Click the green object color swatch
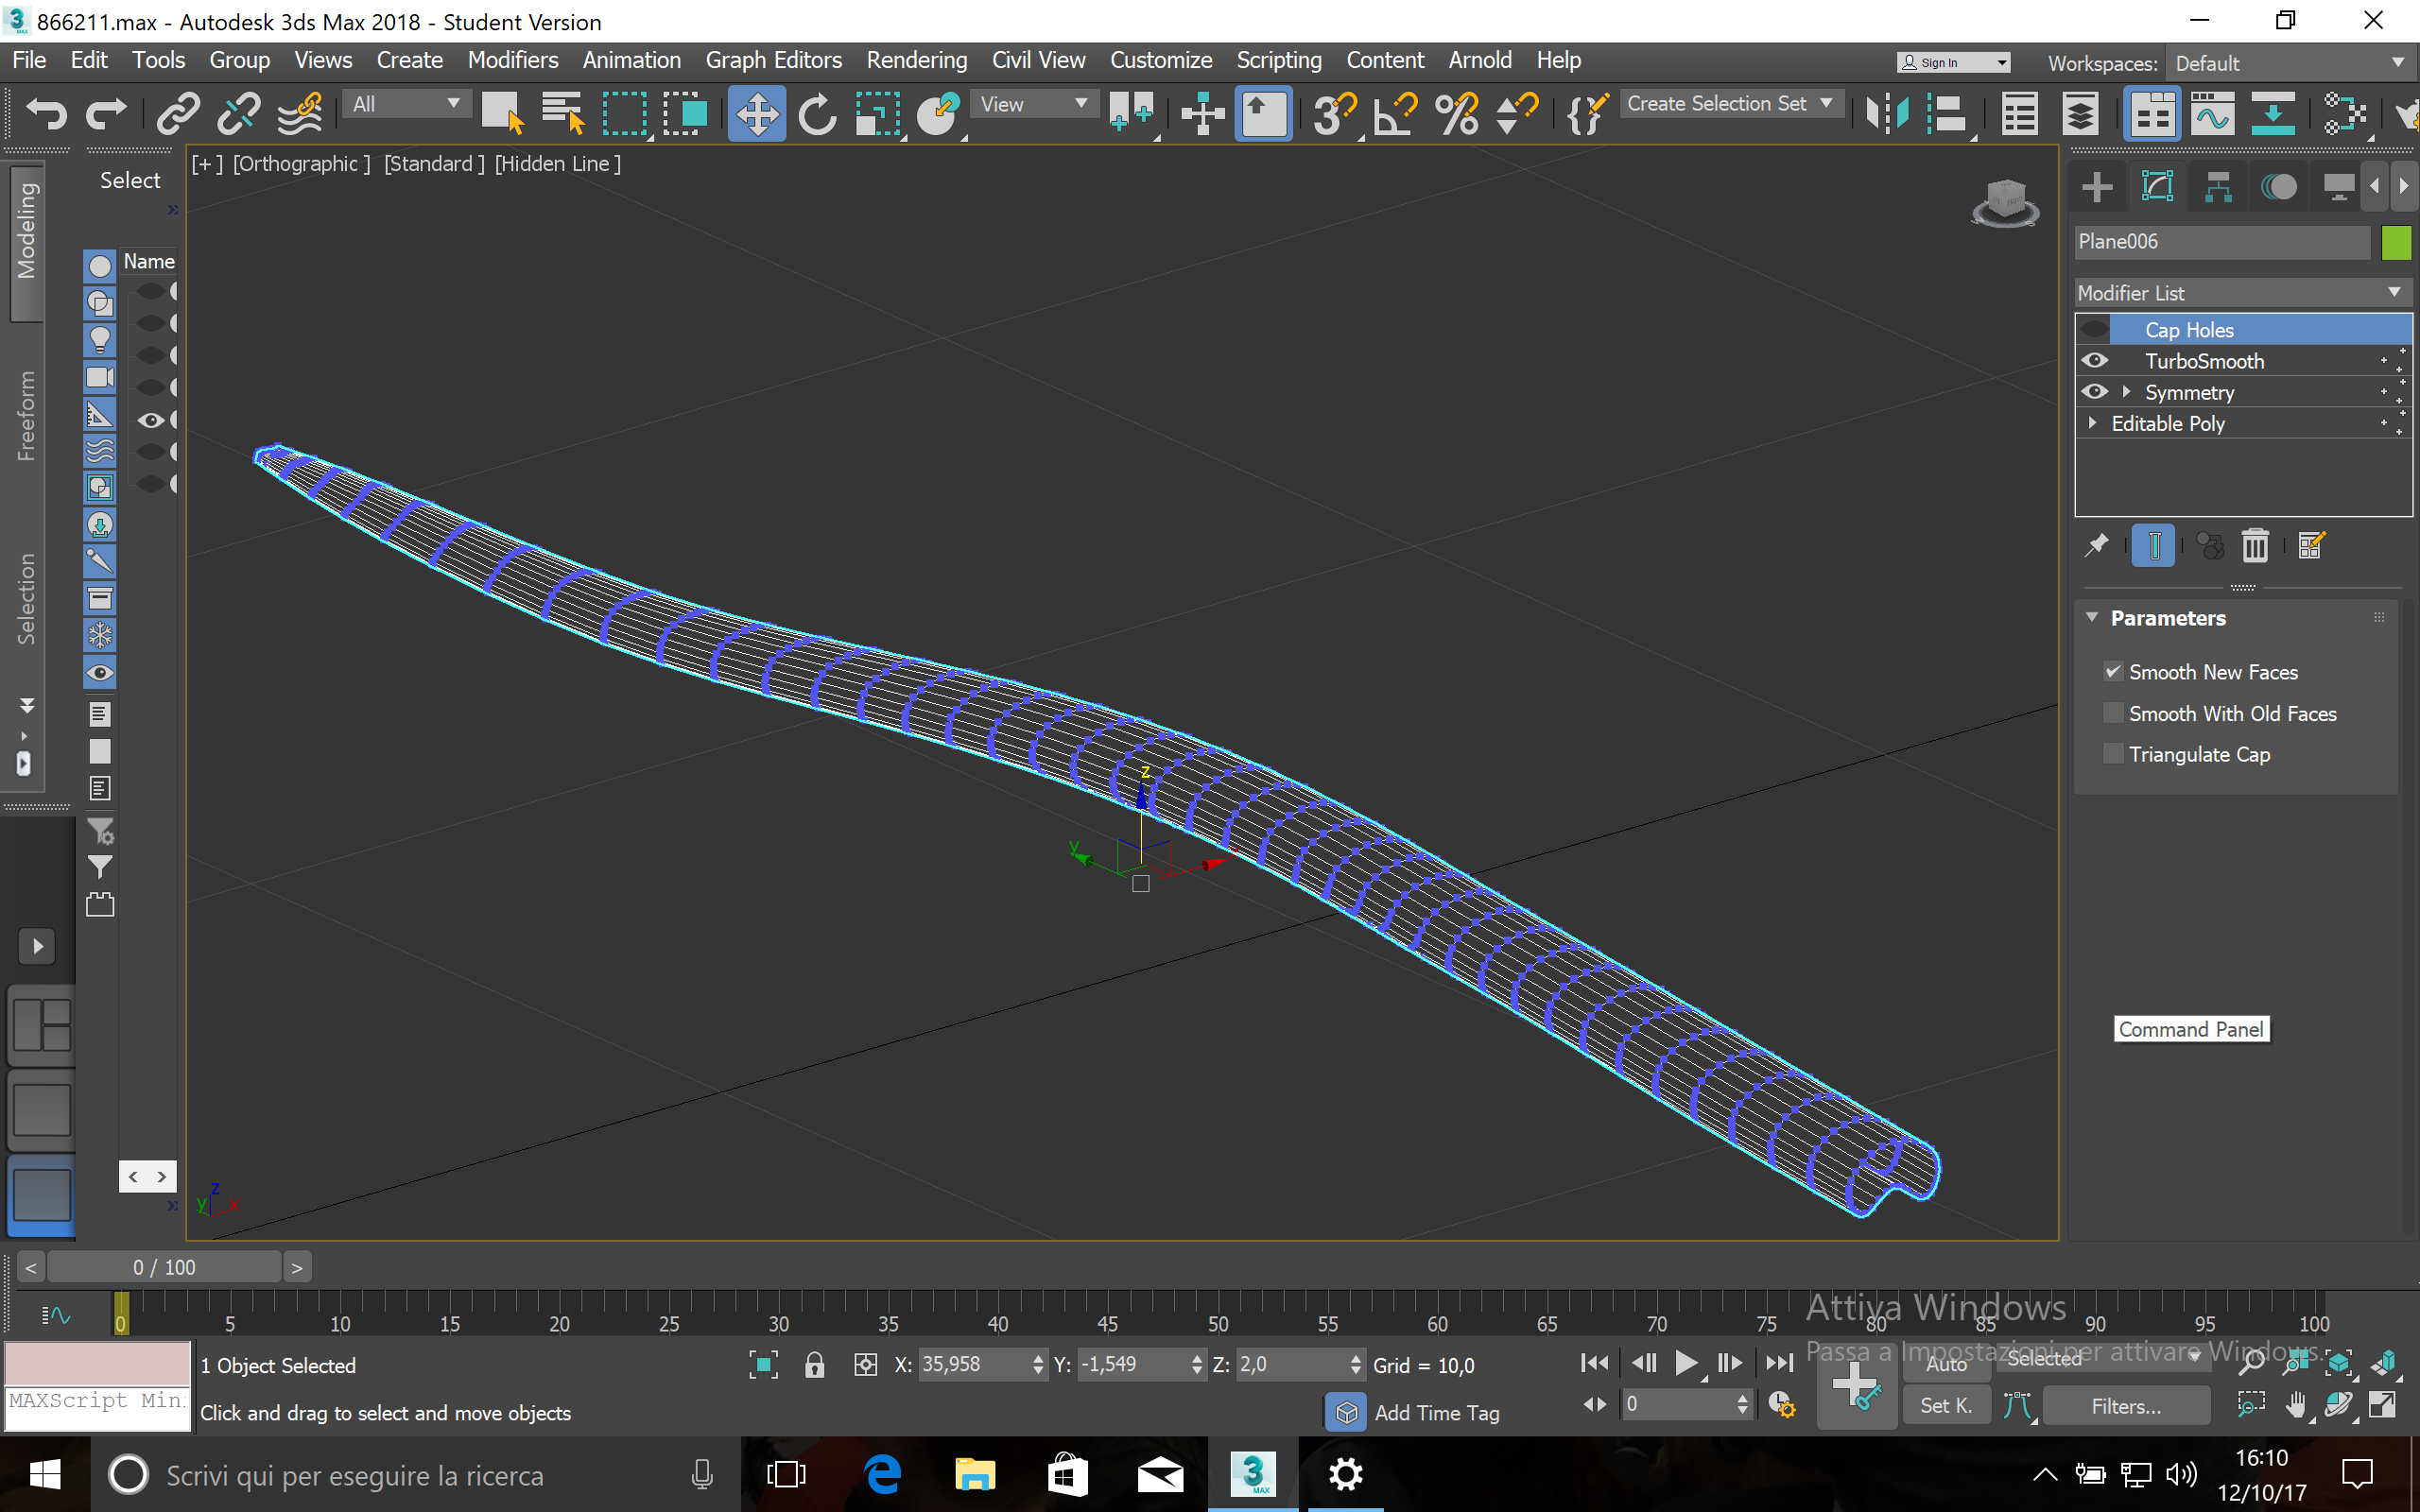The height and width of the screenshot is (1512, 2420). 2396,242
